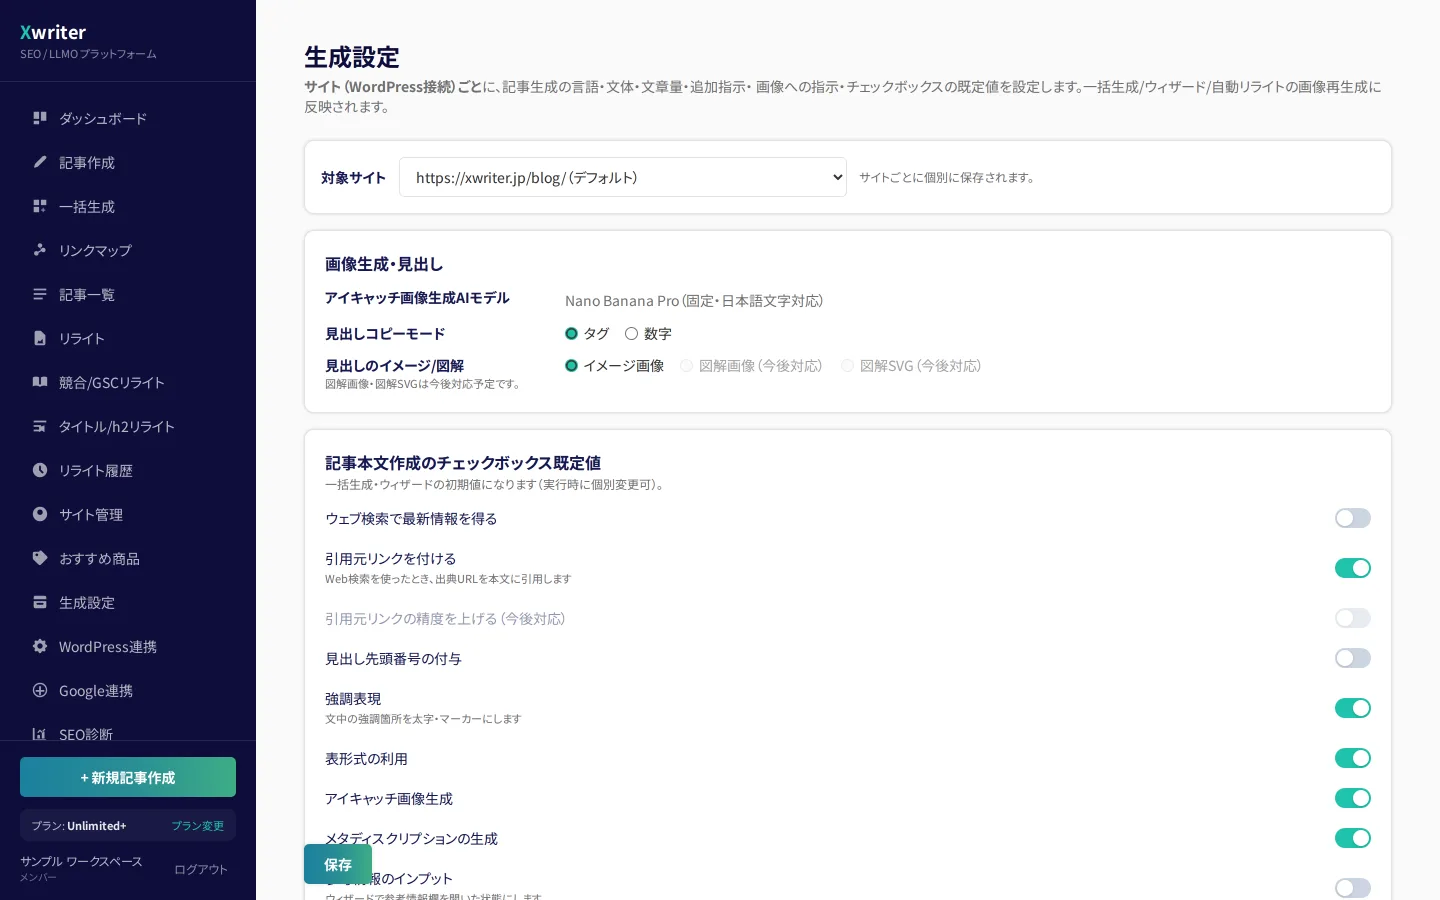Disable 強調表現 toggle
Image resolution: width=1440 pixels, height=900 pixels.
(1353, 708)
